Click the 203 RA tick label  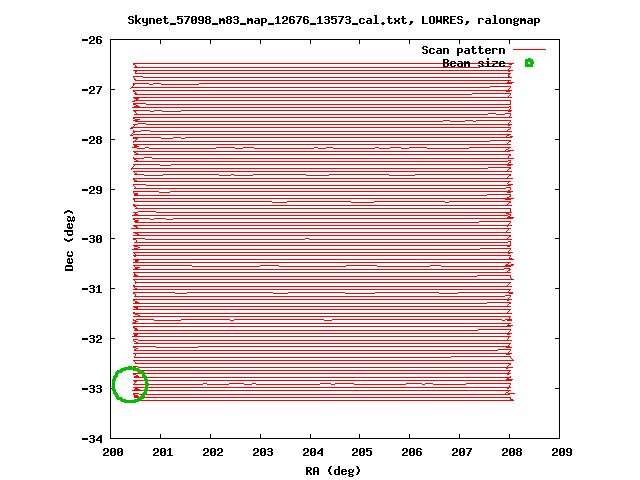(x=263, y=452)
